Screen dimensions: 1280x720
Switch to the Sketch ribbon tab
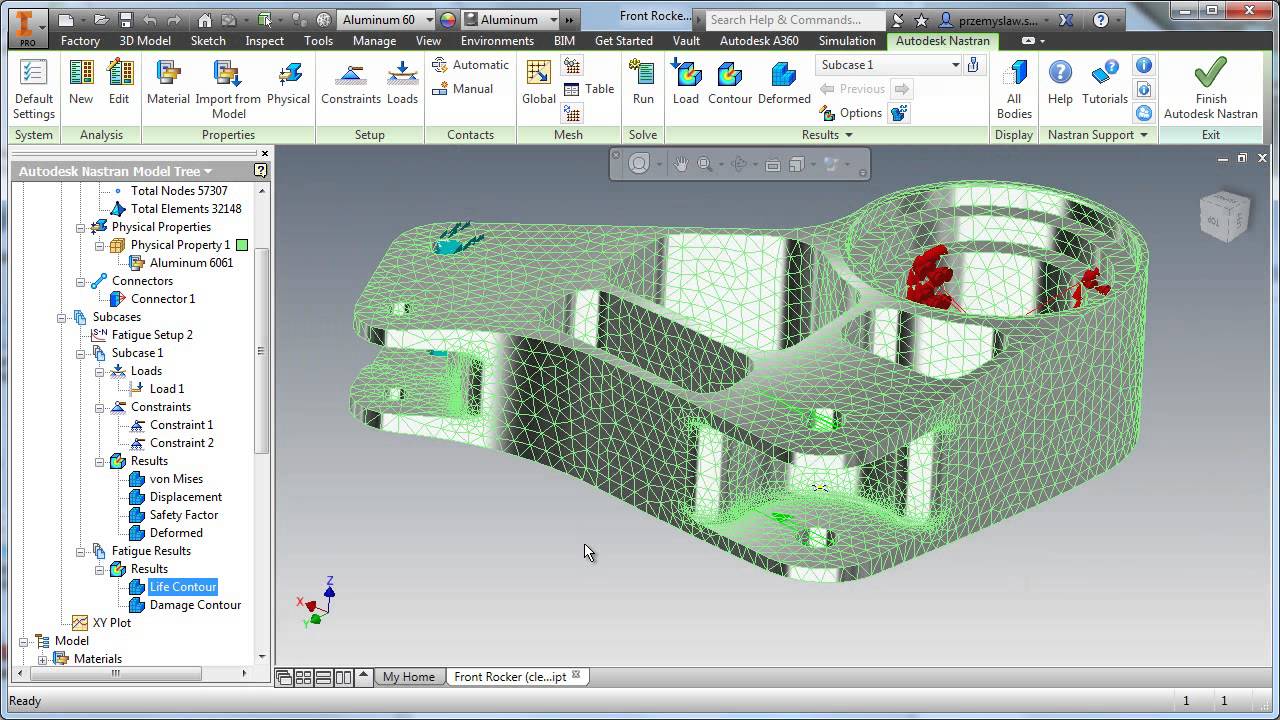point(208,41)
